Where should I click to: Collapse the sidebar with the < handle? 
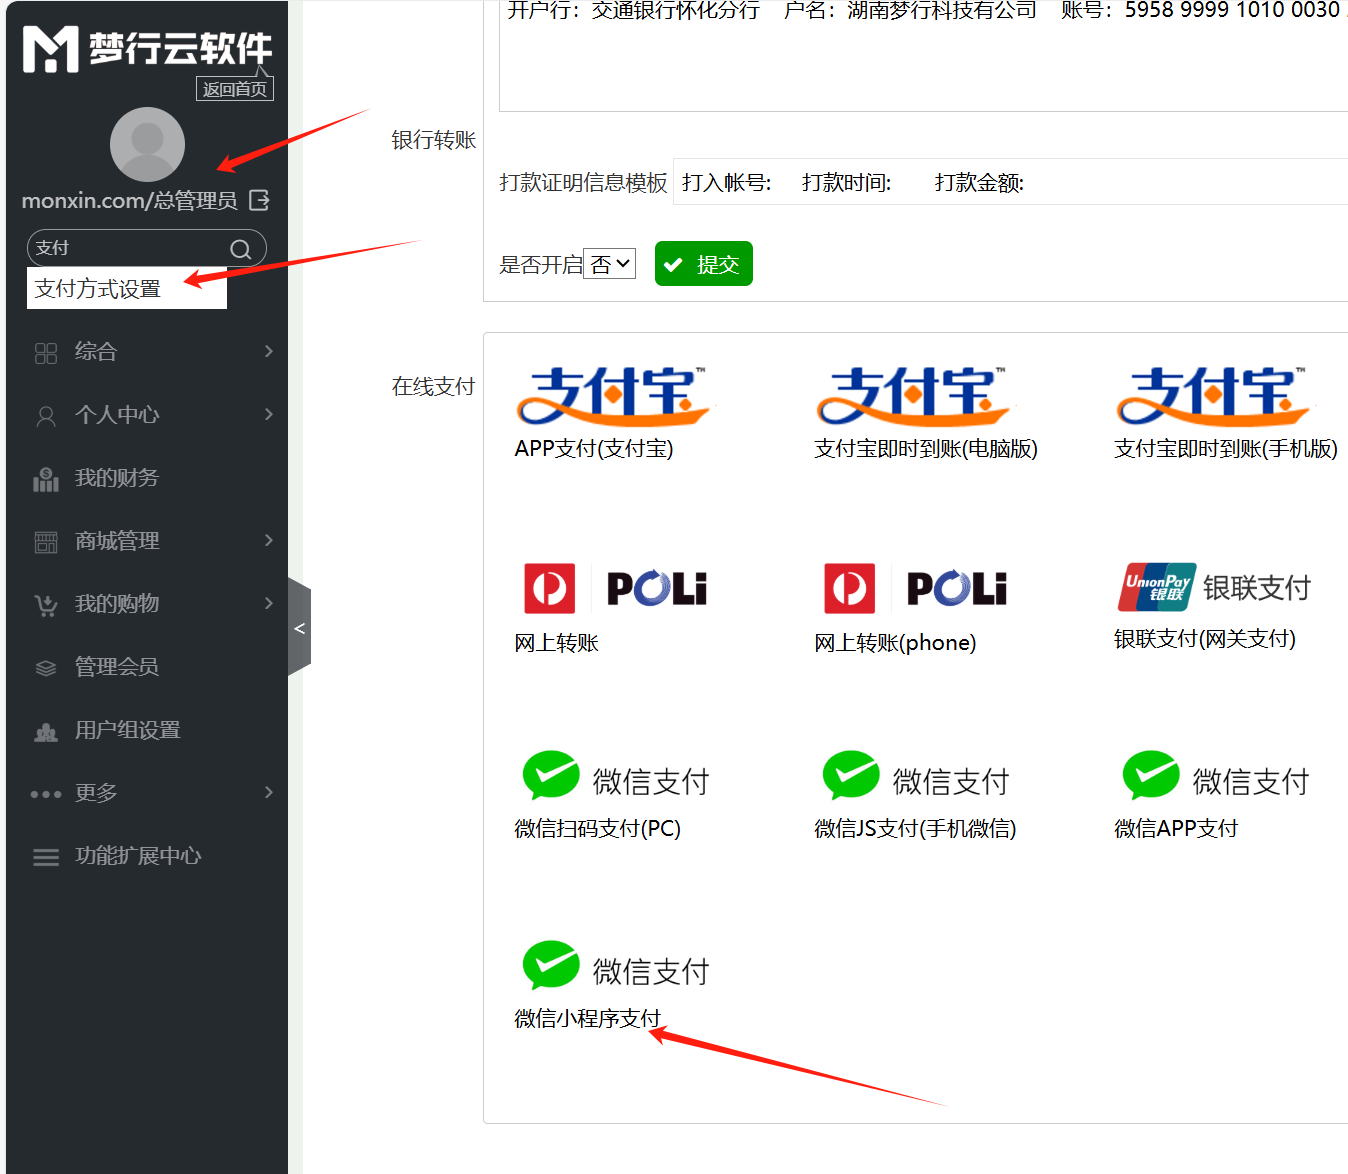tap(299, 628)
